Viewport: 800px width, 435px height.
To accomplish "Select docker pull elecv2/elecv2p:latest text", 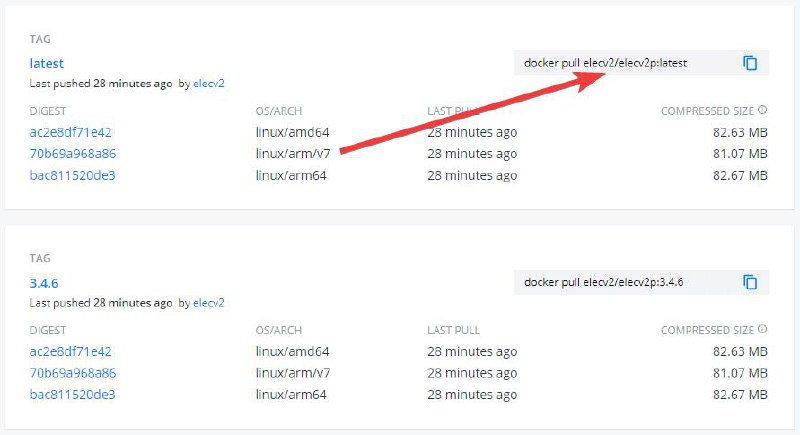I will [606, 63].
